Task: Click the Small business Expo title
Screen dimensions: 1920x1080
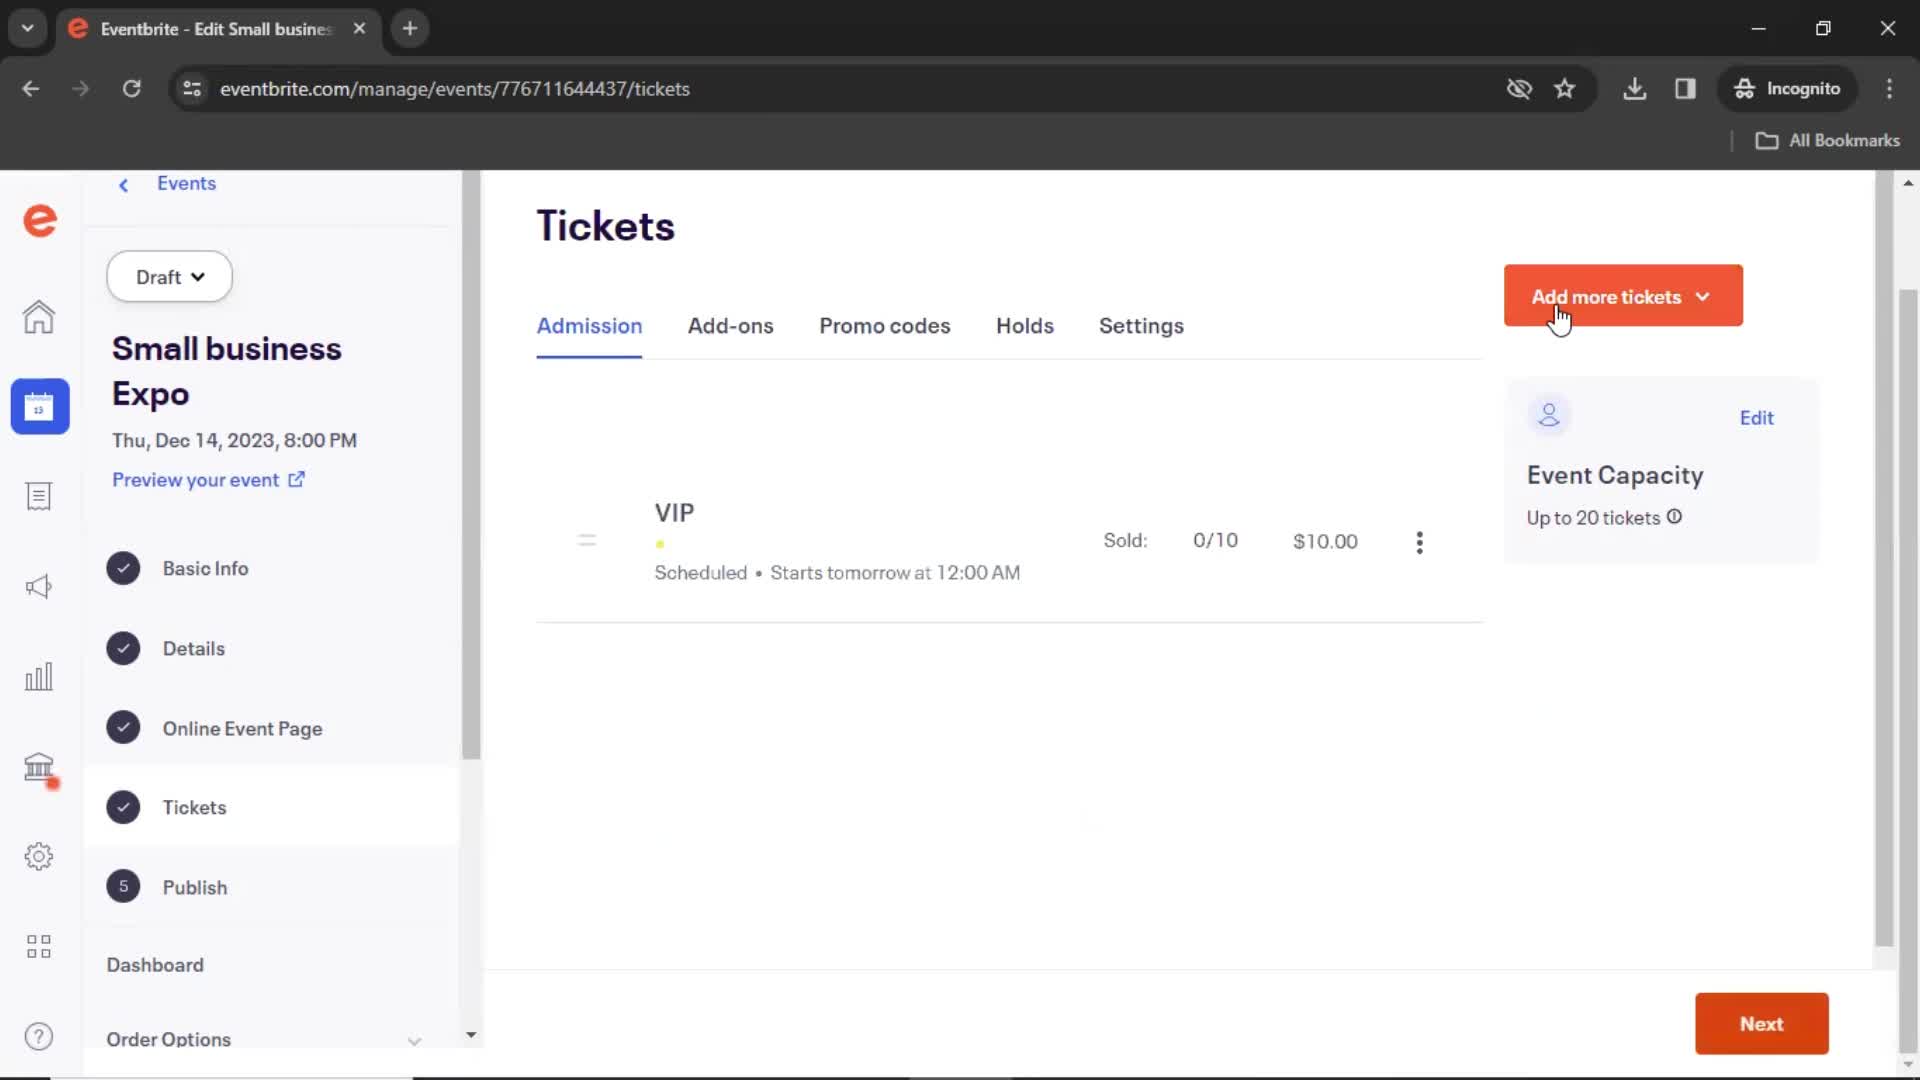Action: [x=227, y=371]
